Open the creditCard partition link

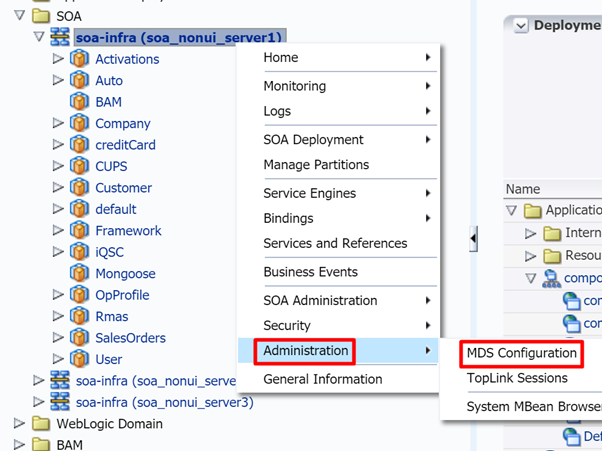[126, 145]
